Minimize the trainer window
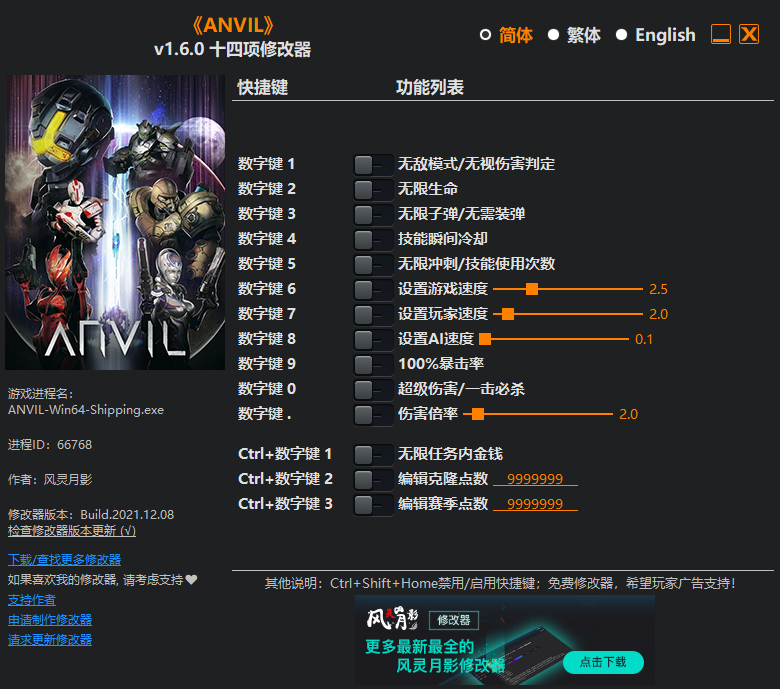780x689 pixels. 721,34
